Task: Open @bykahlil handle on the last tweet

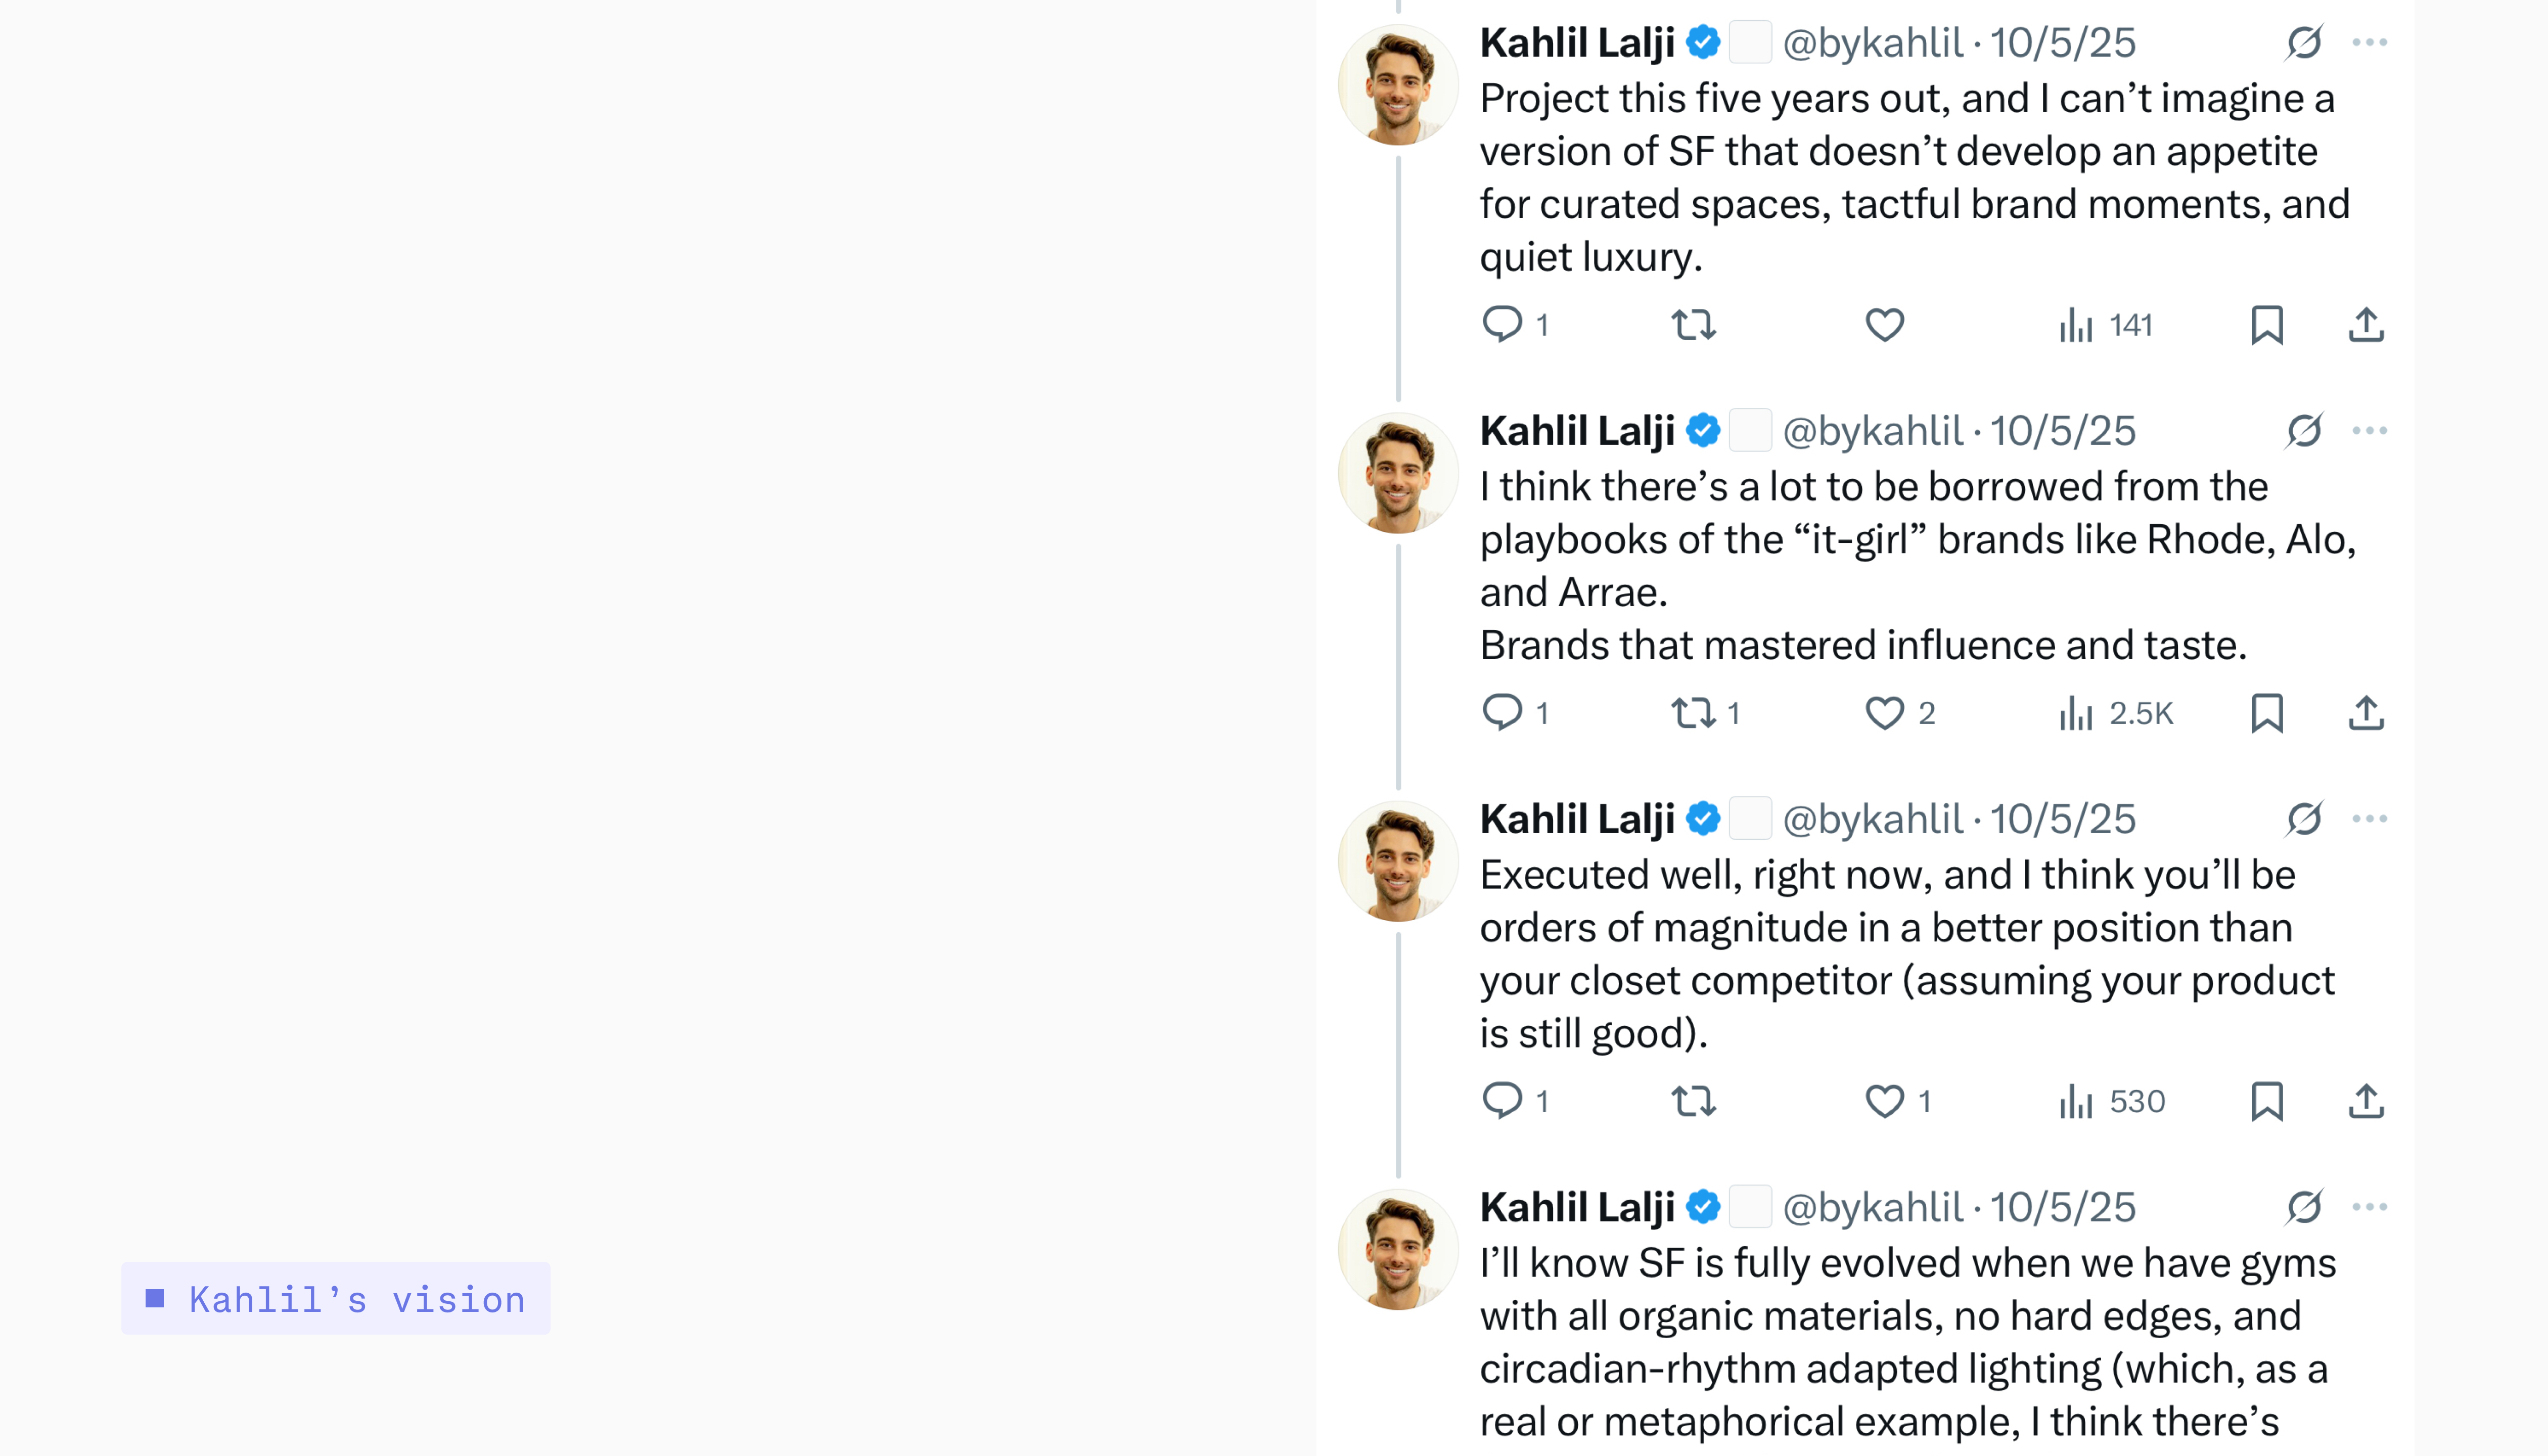Action: tap(1873, 1207)
